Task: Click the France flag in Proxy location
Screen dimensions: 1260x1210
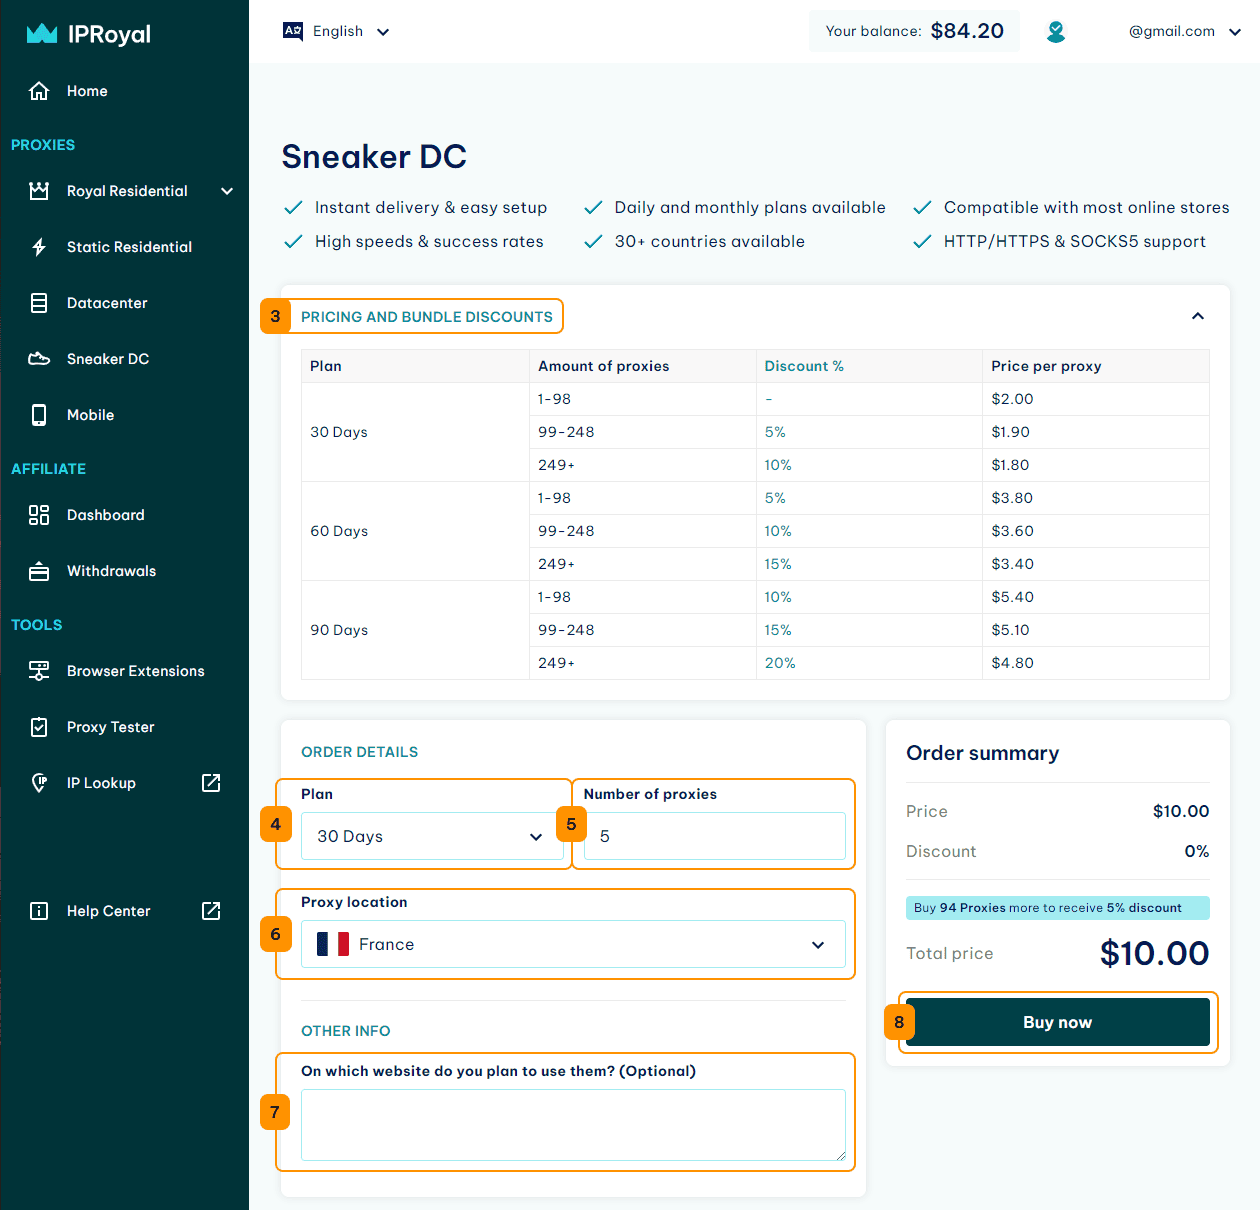Action: (333, 944)
